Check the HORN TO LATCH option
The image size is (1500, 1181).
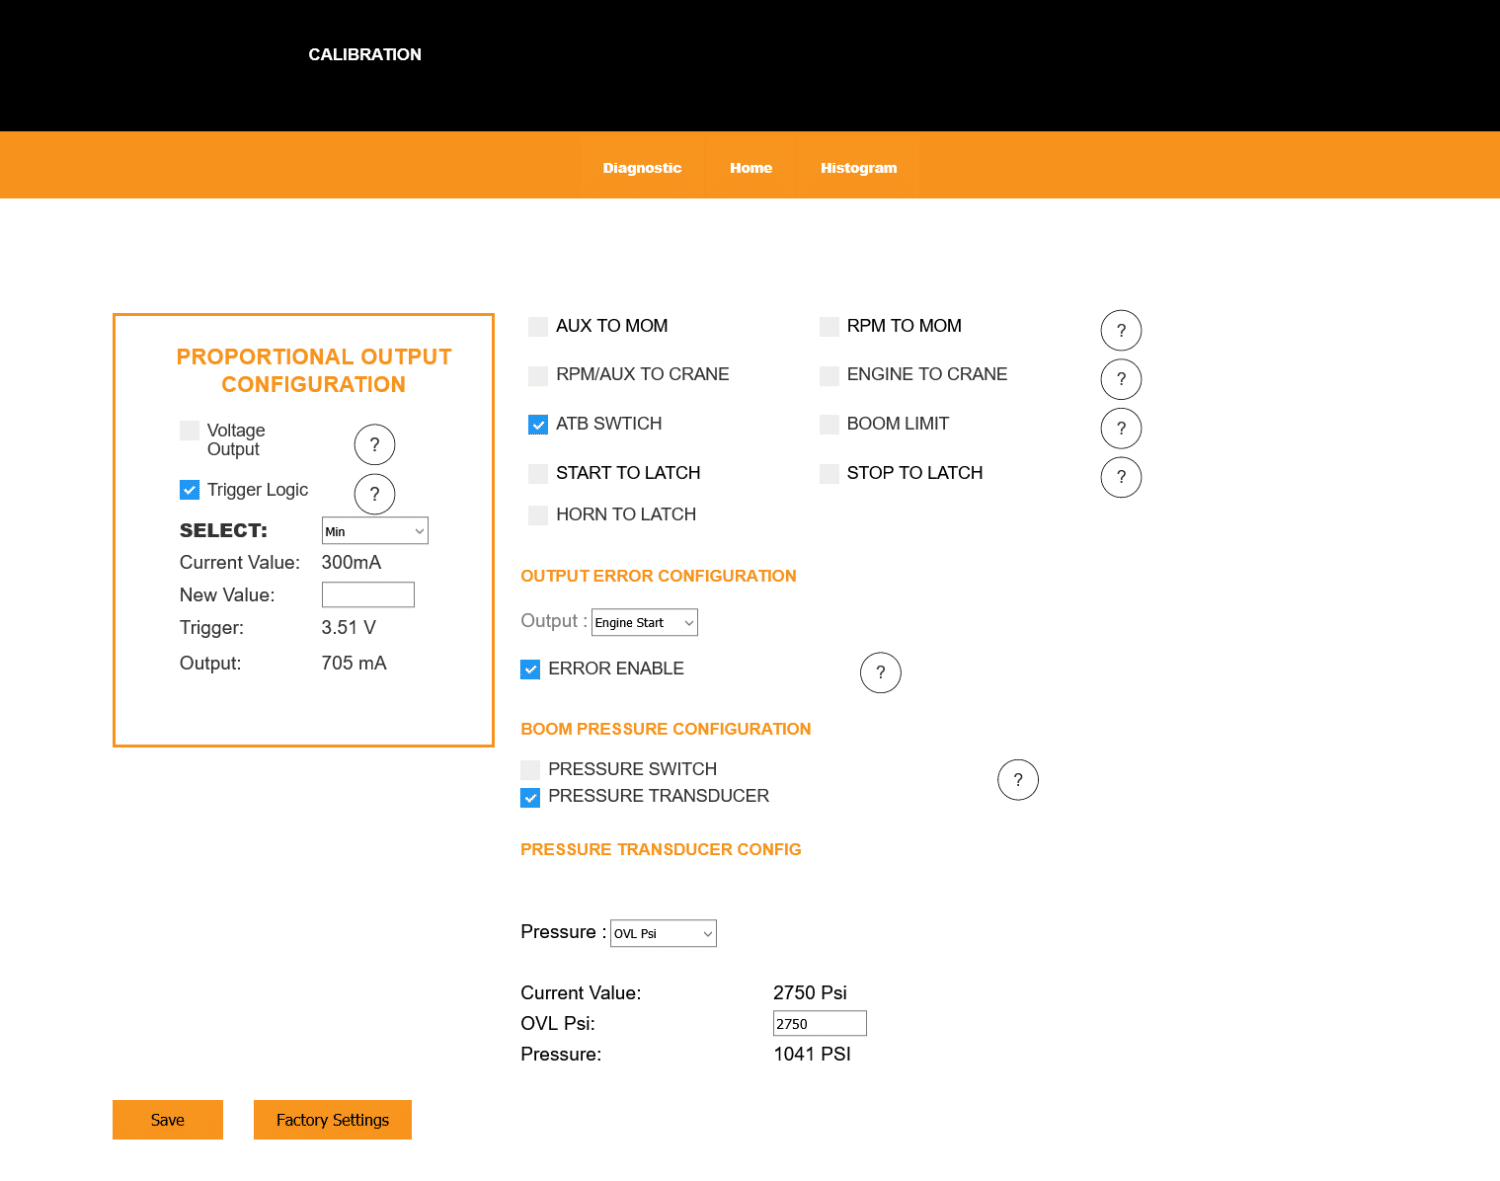tap(538, 515)
